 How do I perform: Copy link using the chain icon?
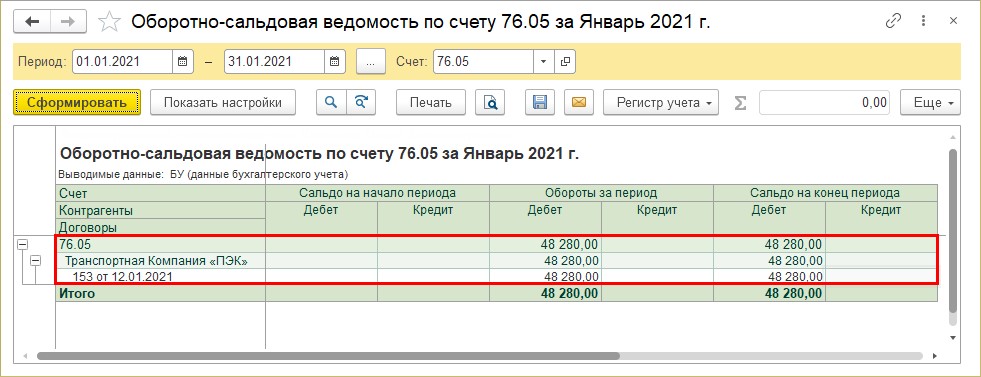point(893,21)
